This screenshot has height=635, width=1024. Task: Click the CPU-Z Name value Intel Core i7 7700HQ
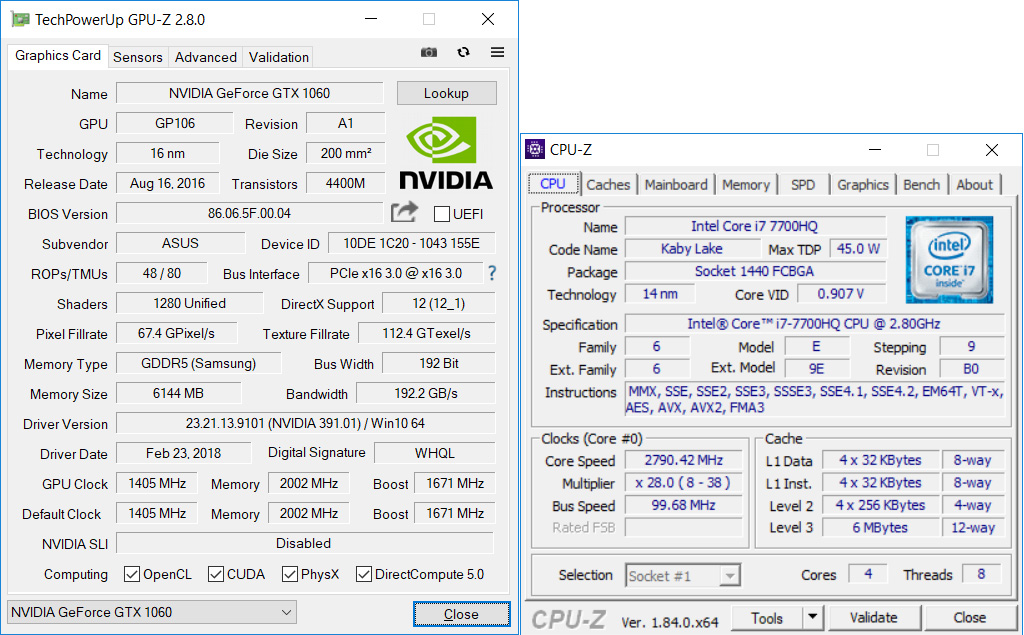coord(755,226)
